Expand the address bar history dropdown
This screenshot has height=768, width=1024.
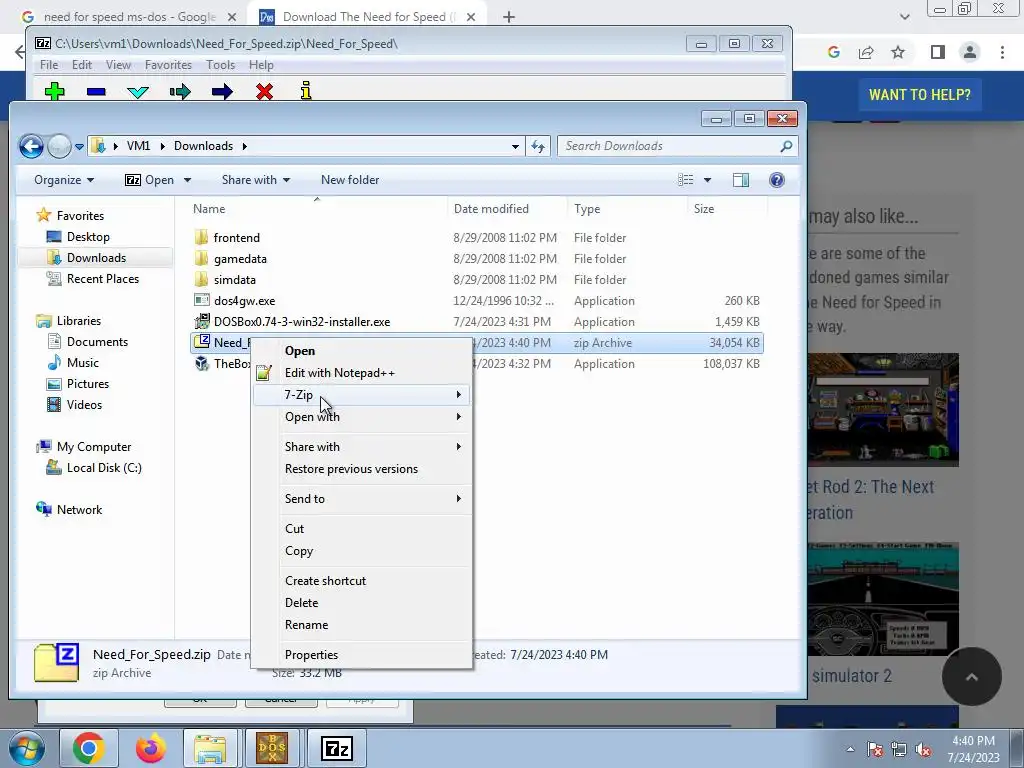coord(515,146)
